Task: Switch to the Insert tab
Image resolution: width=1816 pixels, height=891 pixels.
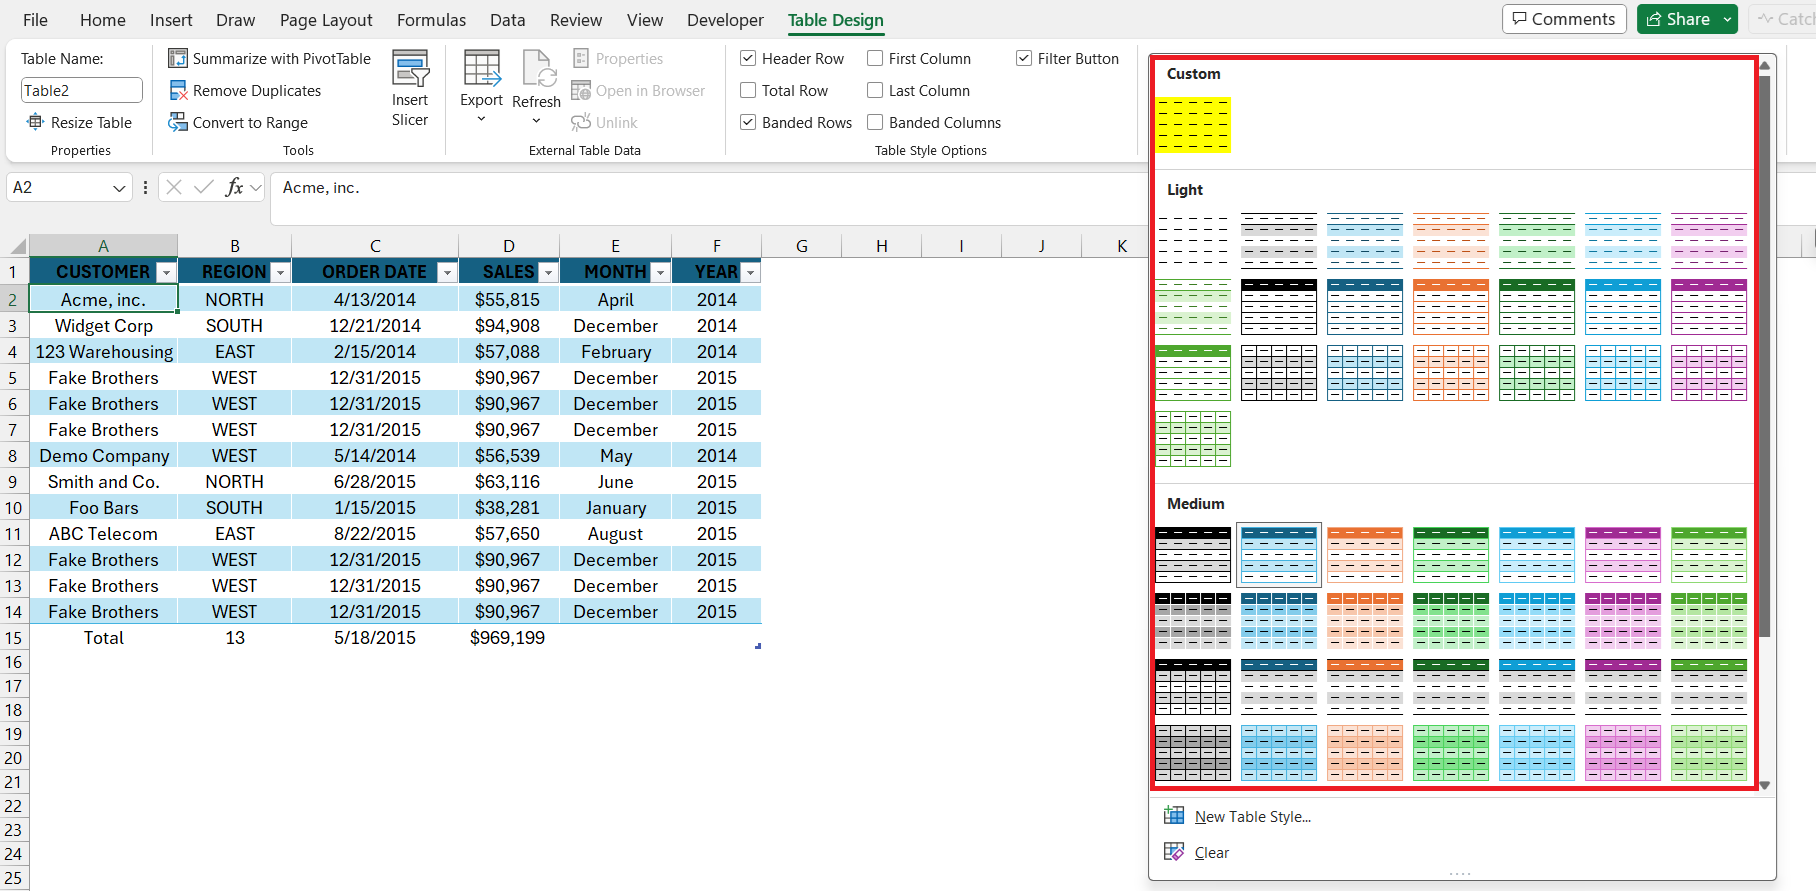Action: click(x=171, y=20)
